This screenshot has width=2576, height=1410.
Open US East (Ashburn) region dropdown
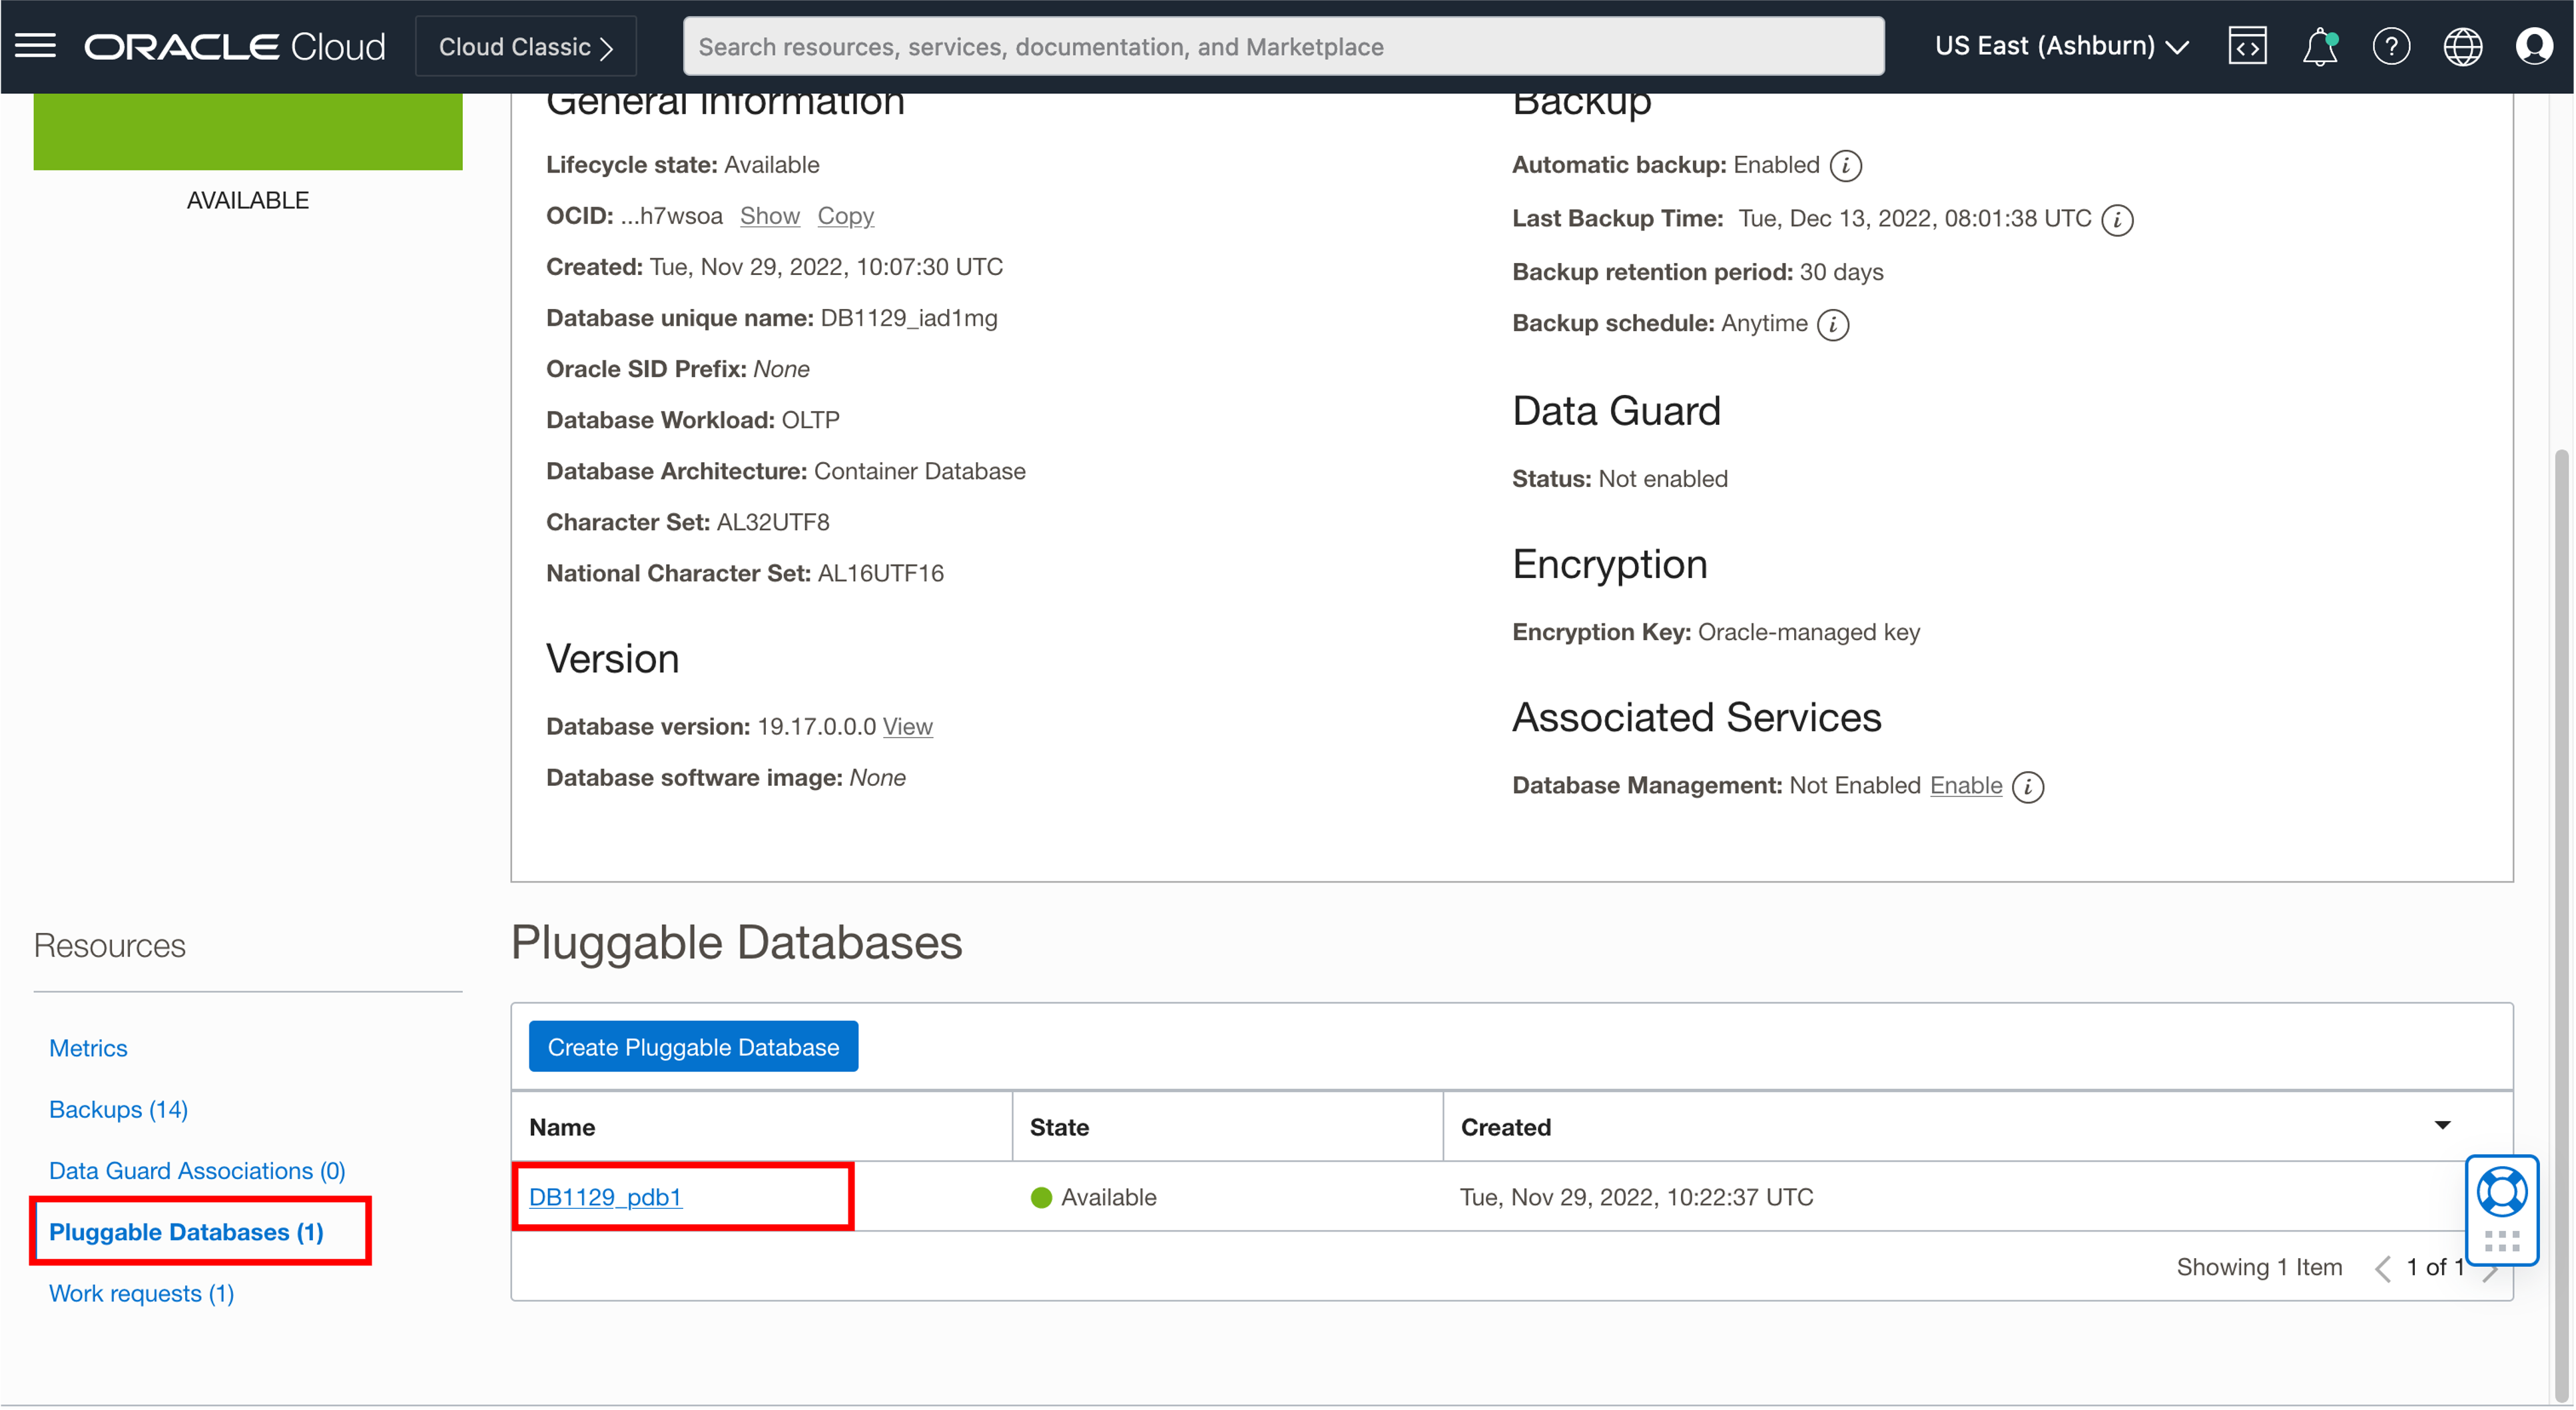click(x=2061, y=46)
